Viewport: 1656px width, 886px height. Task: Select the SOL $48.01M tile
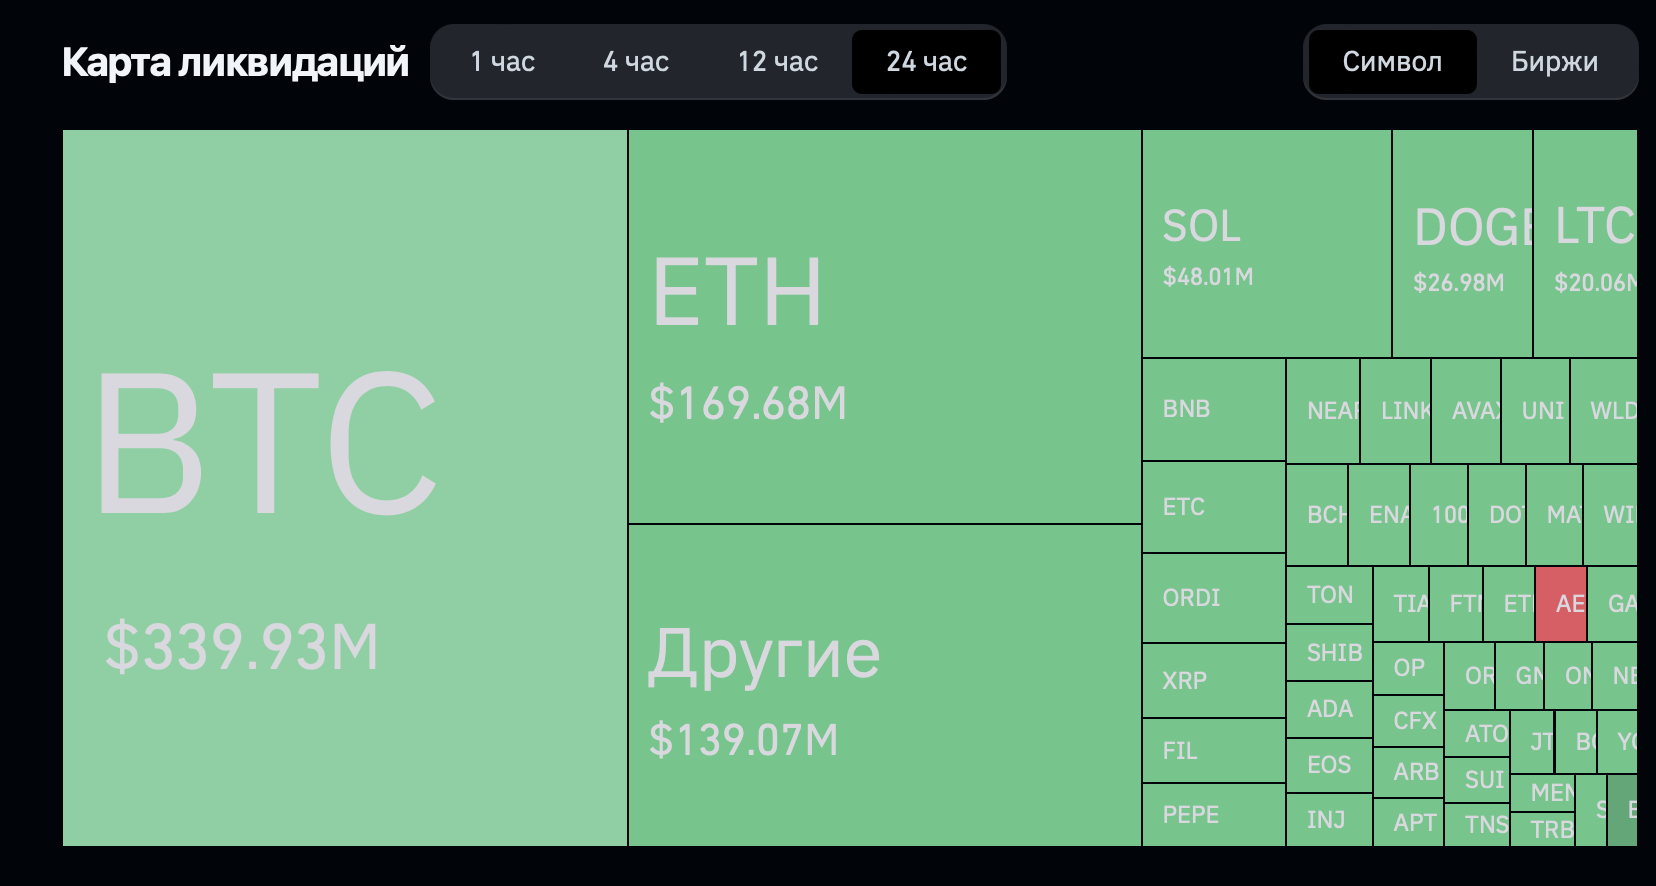click(x=1267, y=243)
